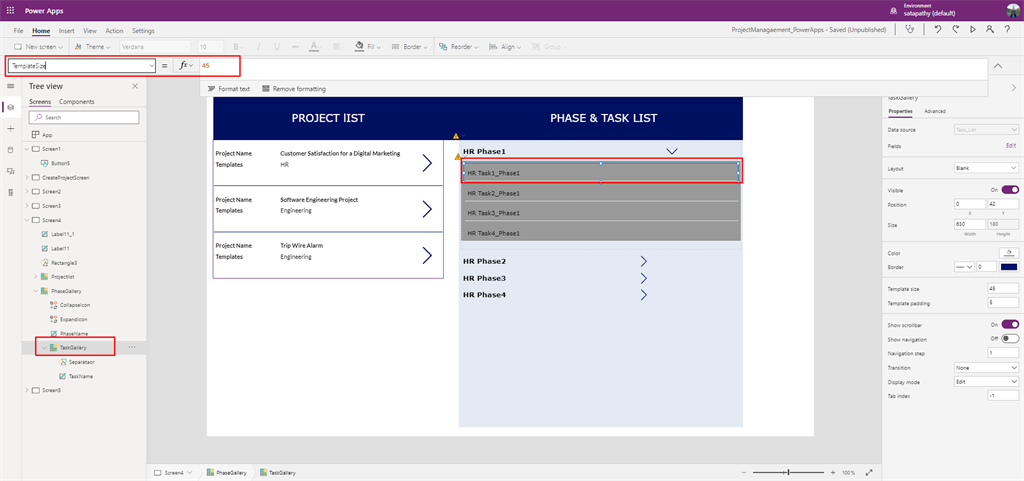Open the Border toolbar dropdown
1024x481 pixels.
[410, 47]
